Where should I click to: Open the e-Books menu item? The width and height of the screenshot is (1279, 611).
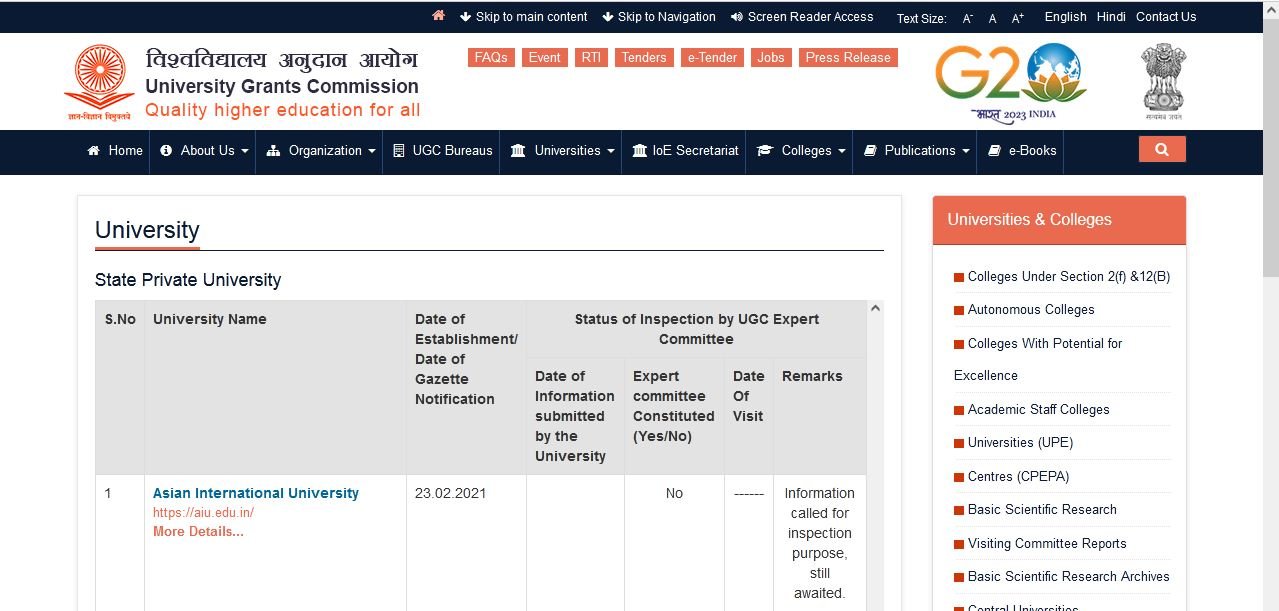pyautogui.click(x=1021, y=151)
